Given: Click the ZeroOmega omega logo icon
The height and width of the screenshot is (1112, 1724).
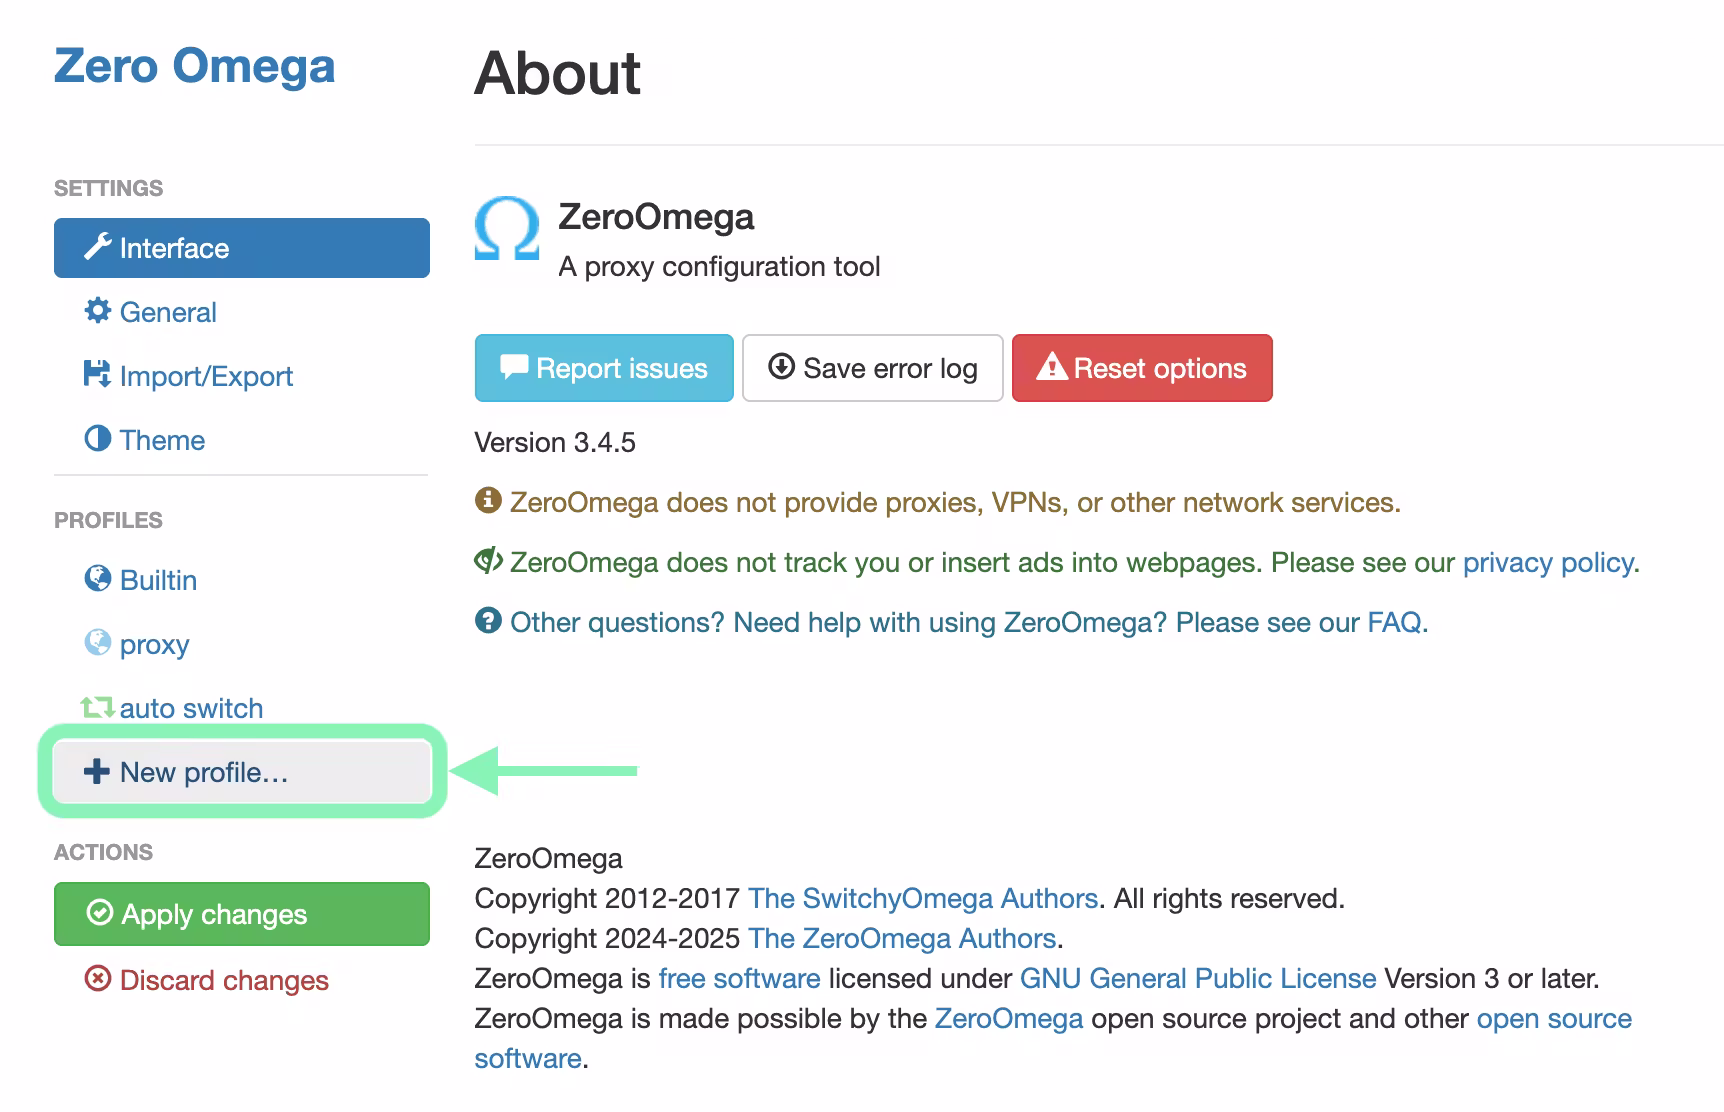Looking at the screenshot, I should (x=506, y=228).
